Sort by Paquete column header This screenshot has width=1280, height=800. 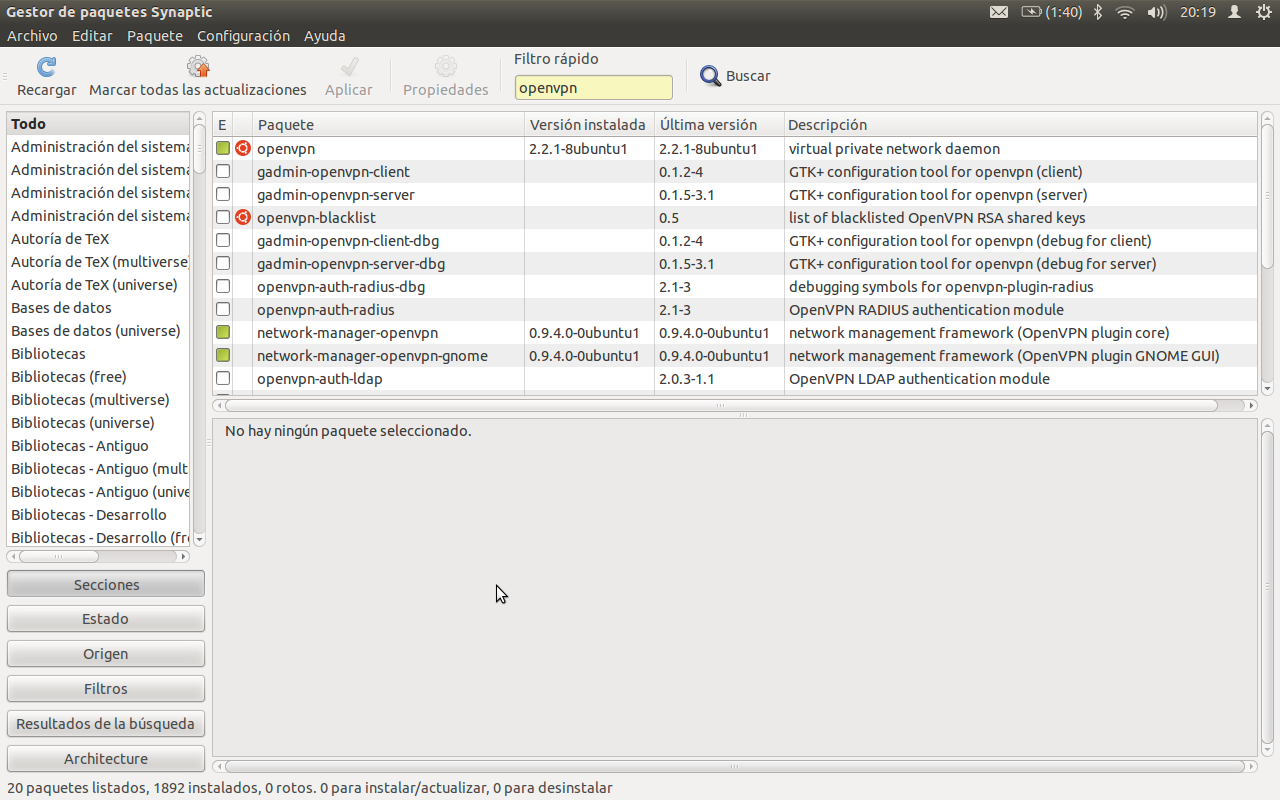tap(388, 125)
